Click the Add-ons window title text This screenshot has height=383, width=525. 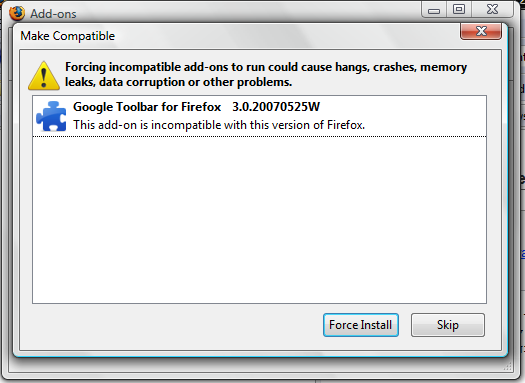click(x=53, y=14)
